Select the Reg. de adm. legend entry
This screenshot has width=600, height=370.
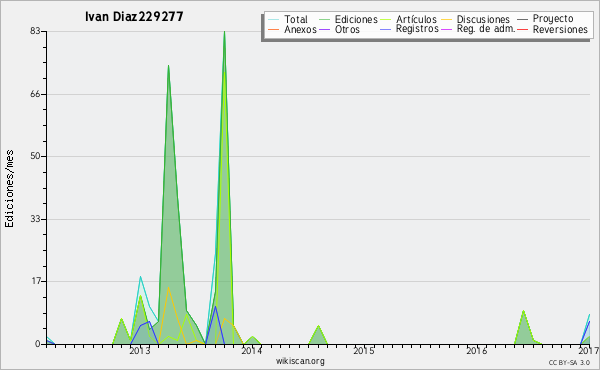pos(486,29)
